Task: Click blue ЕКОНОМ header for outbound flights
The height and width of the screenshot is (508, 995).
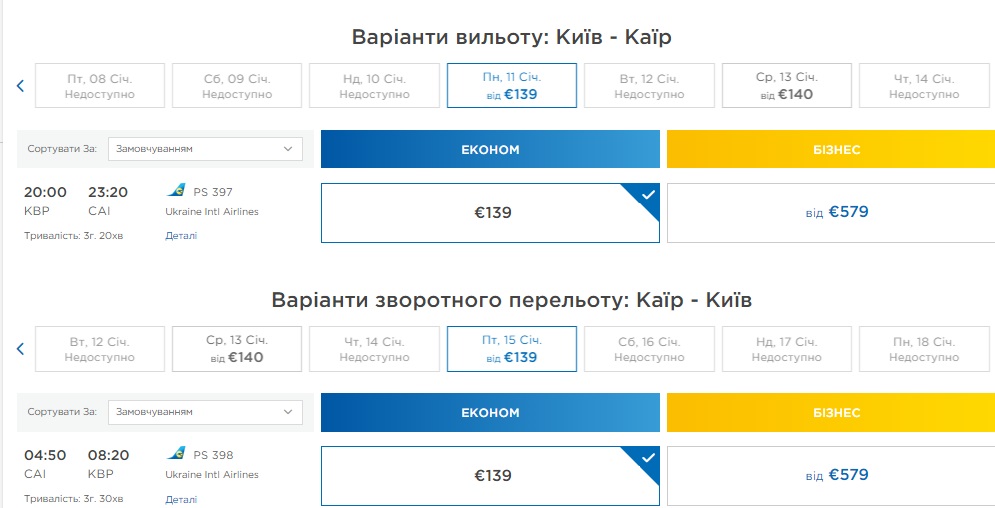Action: tap(490, 149)
